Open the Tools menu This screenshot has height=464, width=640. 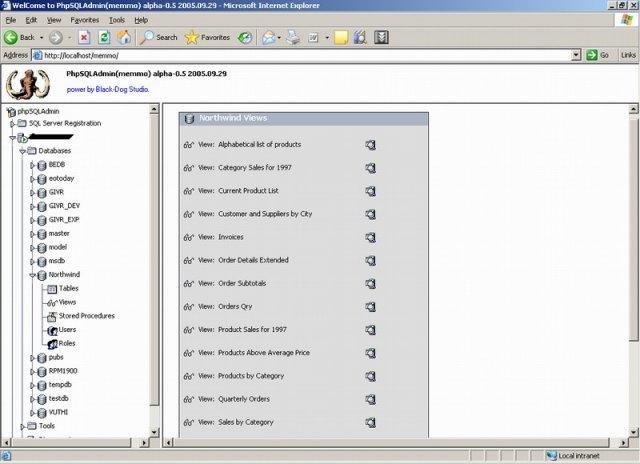tap(117, 20)
